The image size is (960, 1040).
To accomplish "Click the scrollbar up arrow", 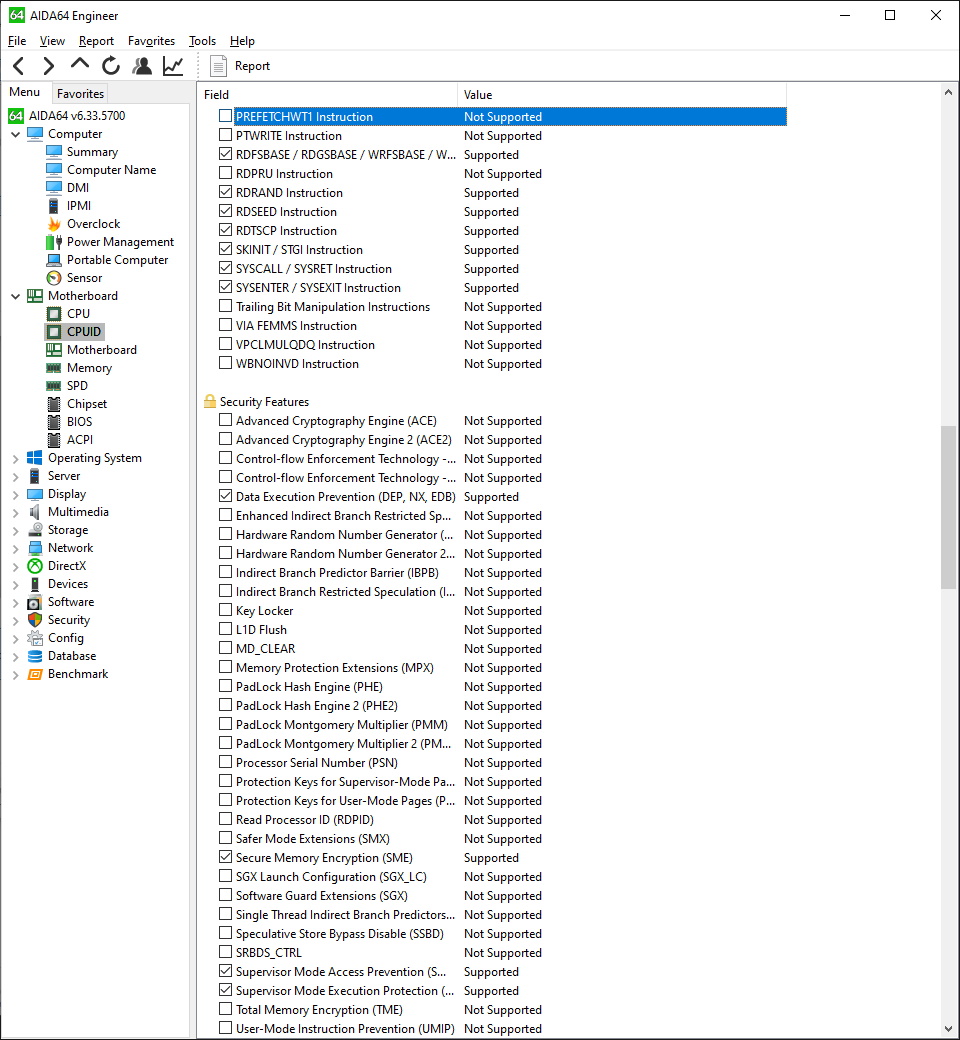I will (949, 93).
